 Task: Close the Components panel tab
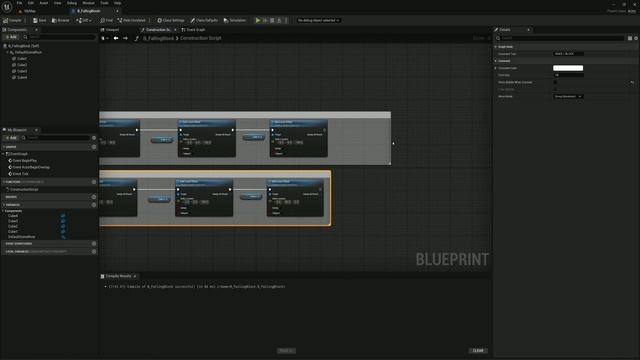tap(36, 30)
